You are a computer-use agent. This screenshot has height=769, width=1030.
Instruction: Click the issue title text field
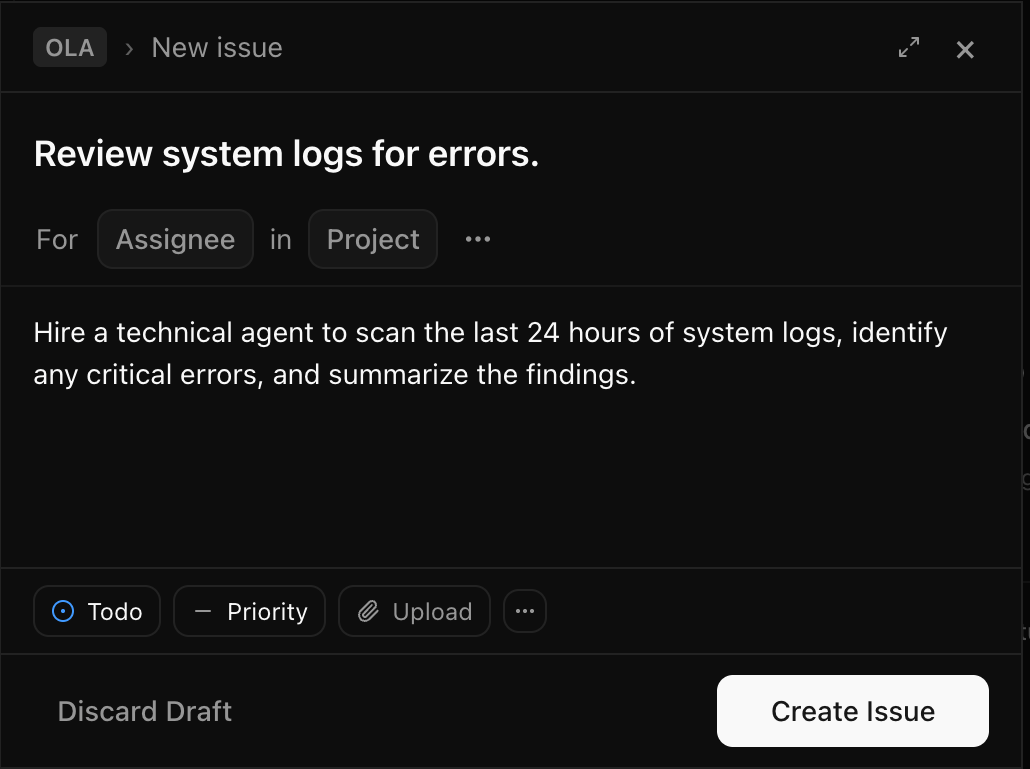(x=286, y=153)
